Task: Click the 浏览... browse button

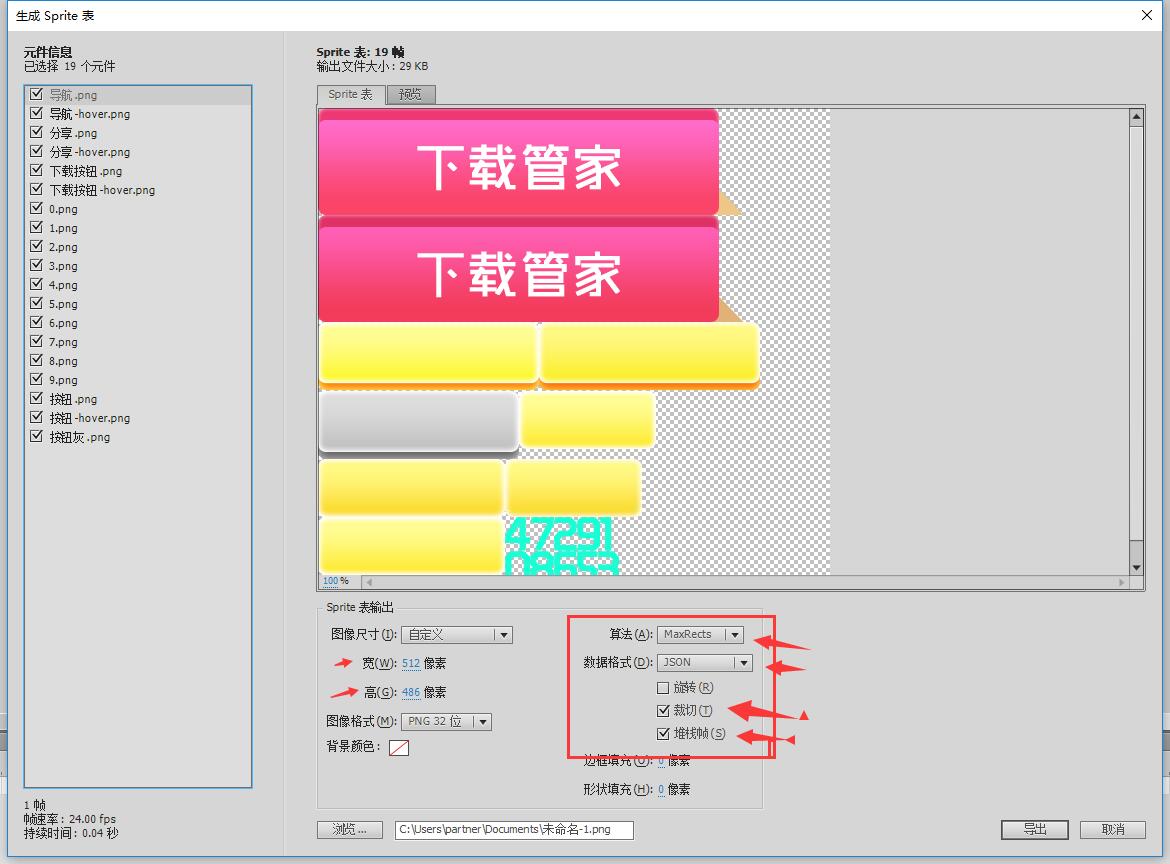Action: point(350,830)
